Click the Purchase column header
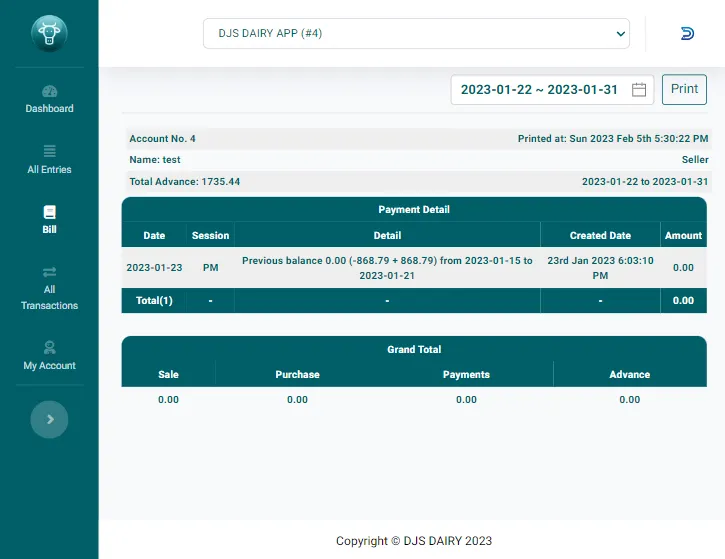 pos(297,375)
